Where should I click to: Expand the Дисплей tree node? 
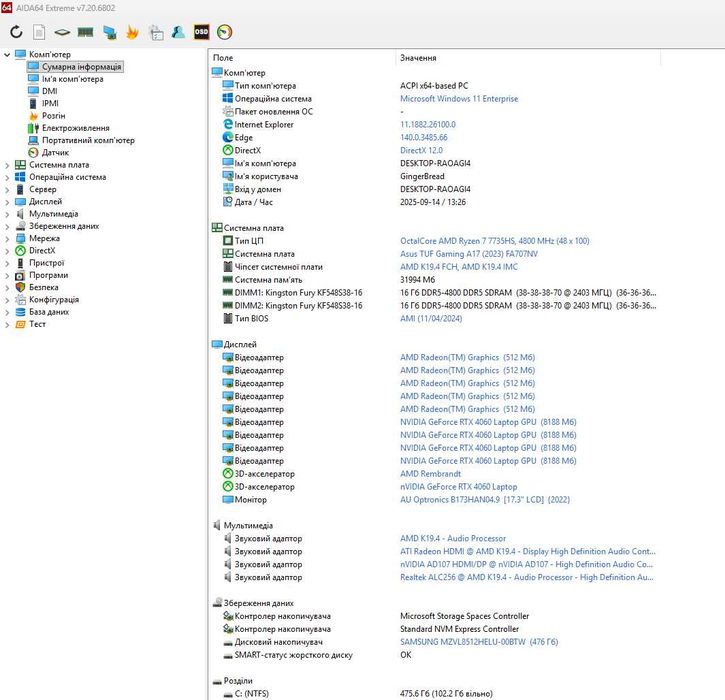(7, 202)
